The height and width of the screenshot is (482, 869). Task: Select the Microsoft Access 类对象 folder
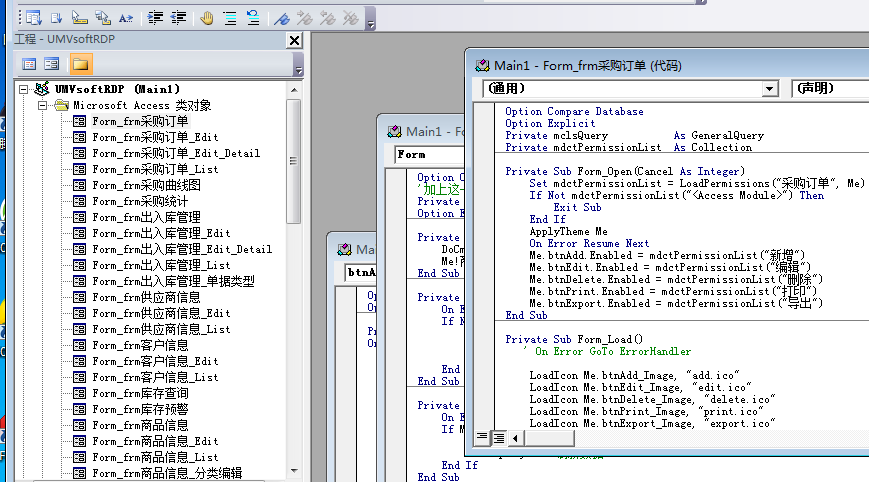point(142,105)
